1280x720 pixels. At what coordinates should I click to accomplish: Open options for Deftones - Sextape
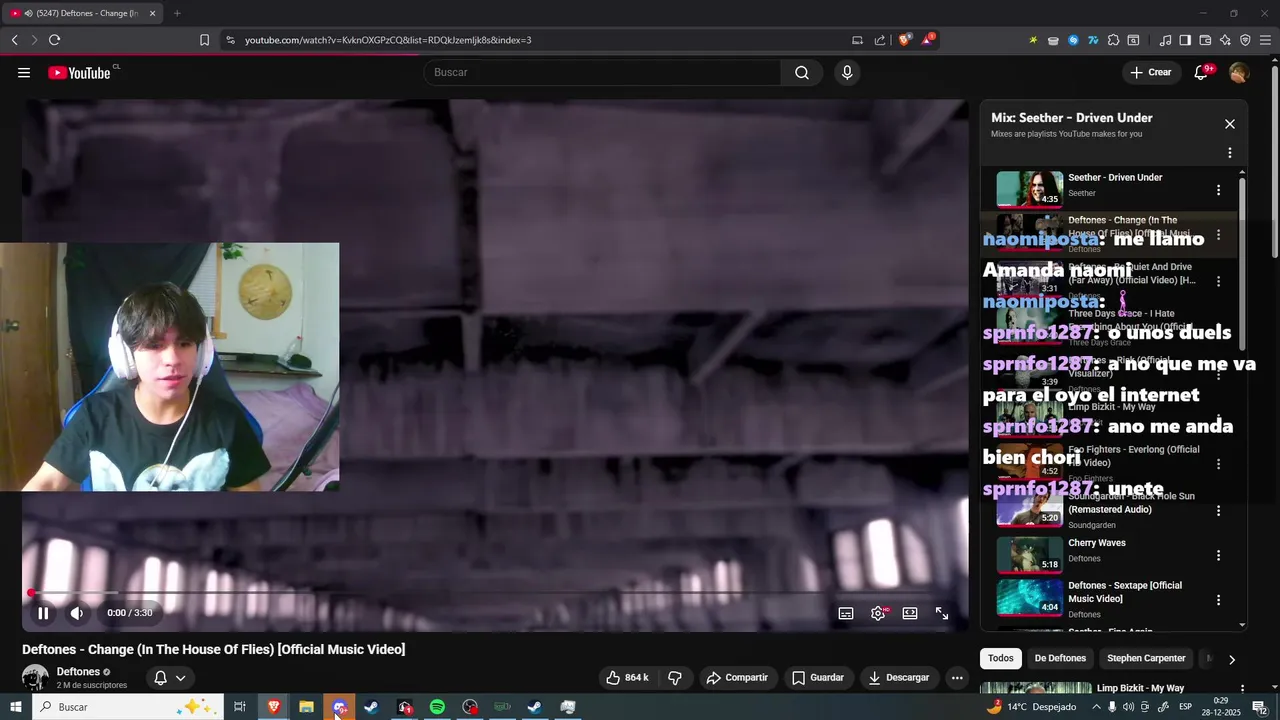(x=1218, y=600)
